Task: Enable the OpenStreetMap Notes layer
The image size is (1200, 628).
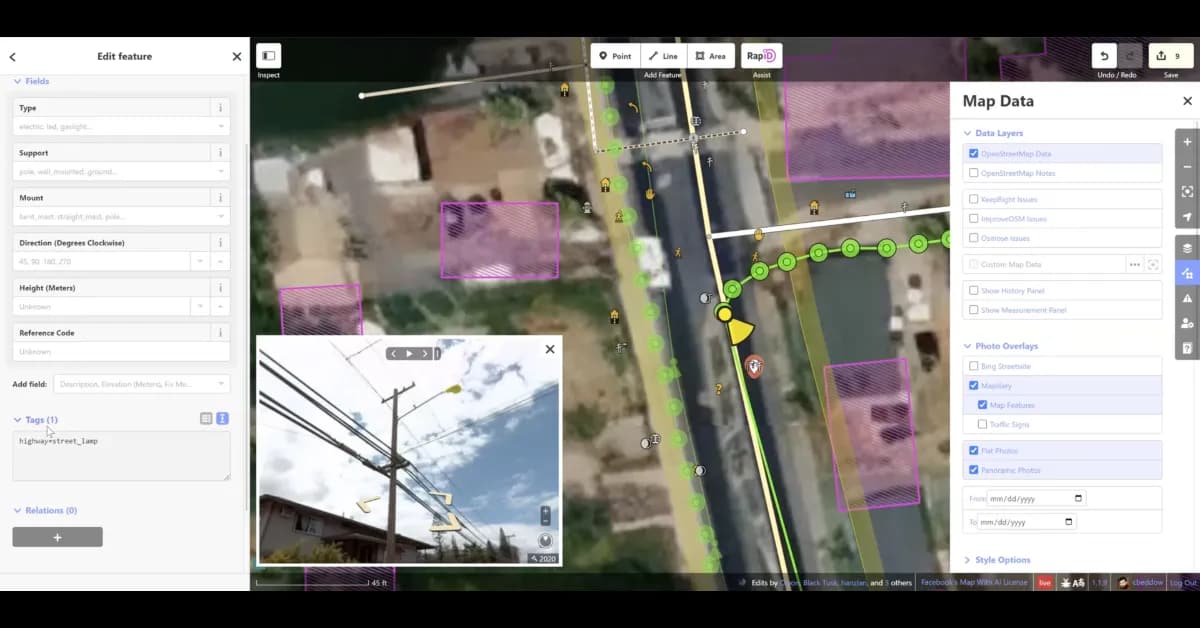Action: click(974, 173)
